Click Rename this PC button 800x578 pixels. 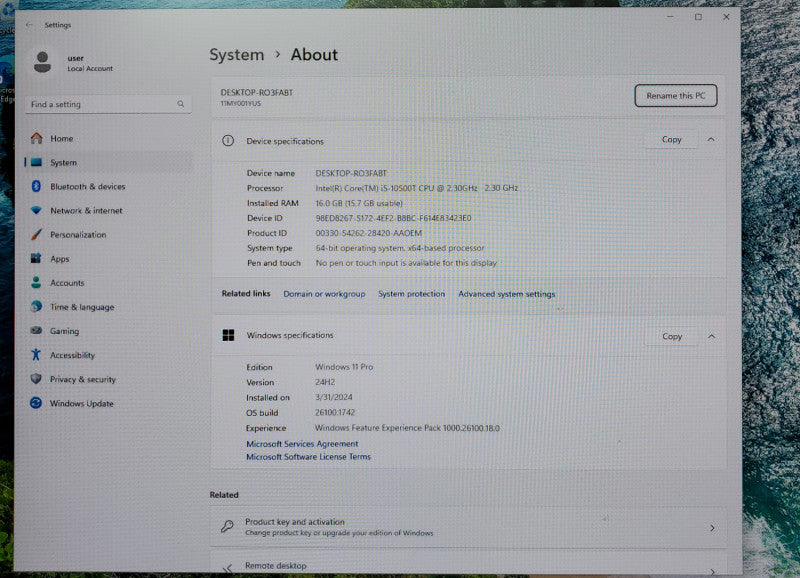(676, 95)
